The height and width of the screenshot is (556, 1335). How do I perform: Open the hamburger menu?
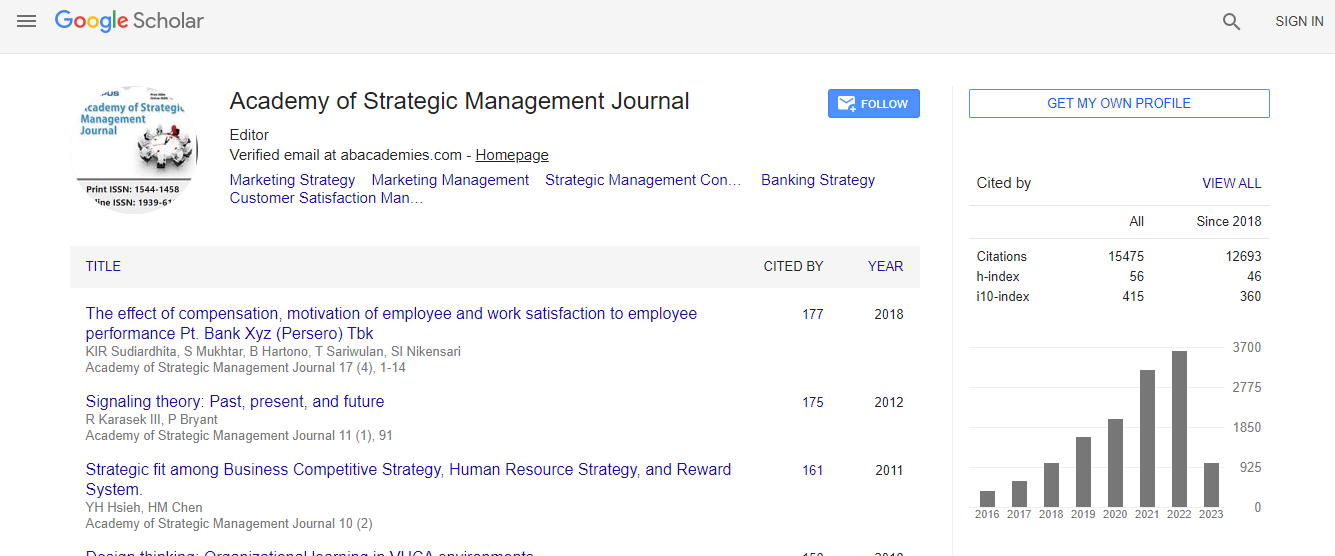click(x=27, y=21)
